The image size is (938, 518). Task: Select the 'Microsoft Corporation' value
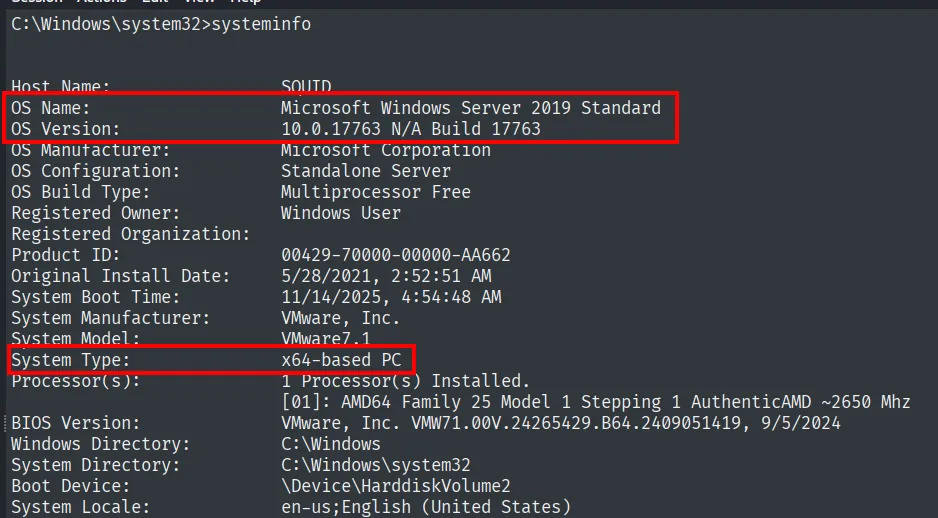386,150
